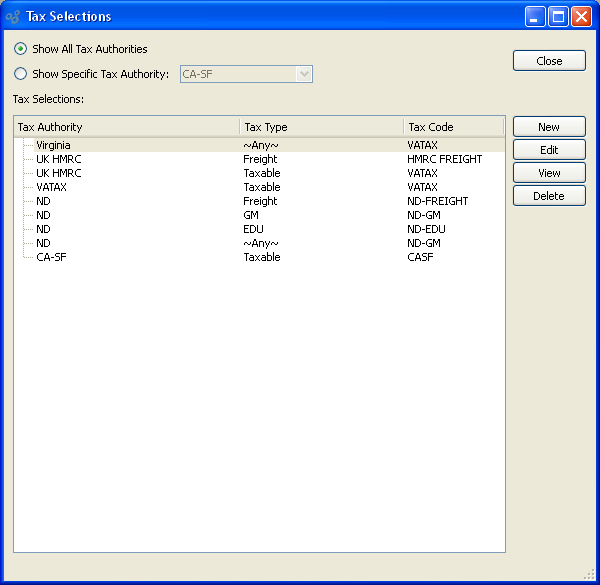
Task: Click the window resize grip corner
Action: pyautogui.click(x=591, y=576)
